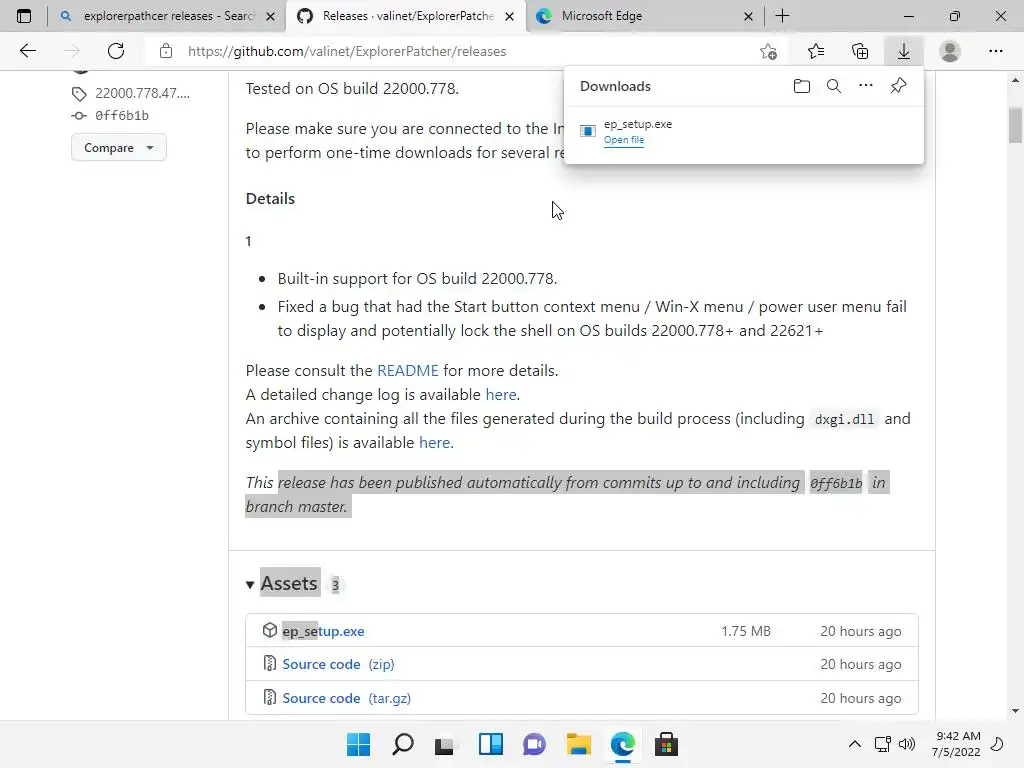This screenshot has height=768, width=1024.
Task: Open the tab actions menu icon
Action: click(24, 16)
